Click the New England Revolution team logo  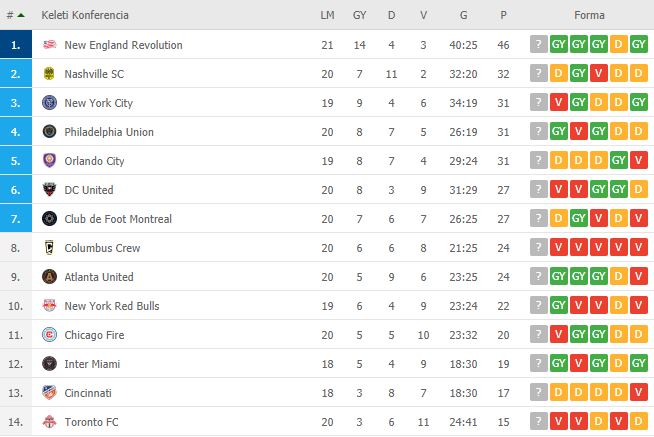pyautogui.click(x=50, y=44)
